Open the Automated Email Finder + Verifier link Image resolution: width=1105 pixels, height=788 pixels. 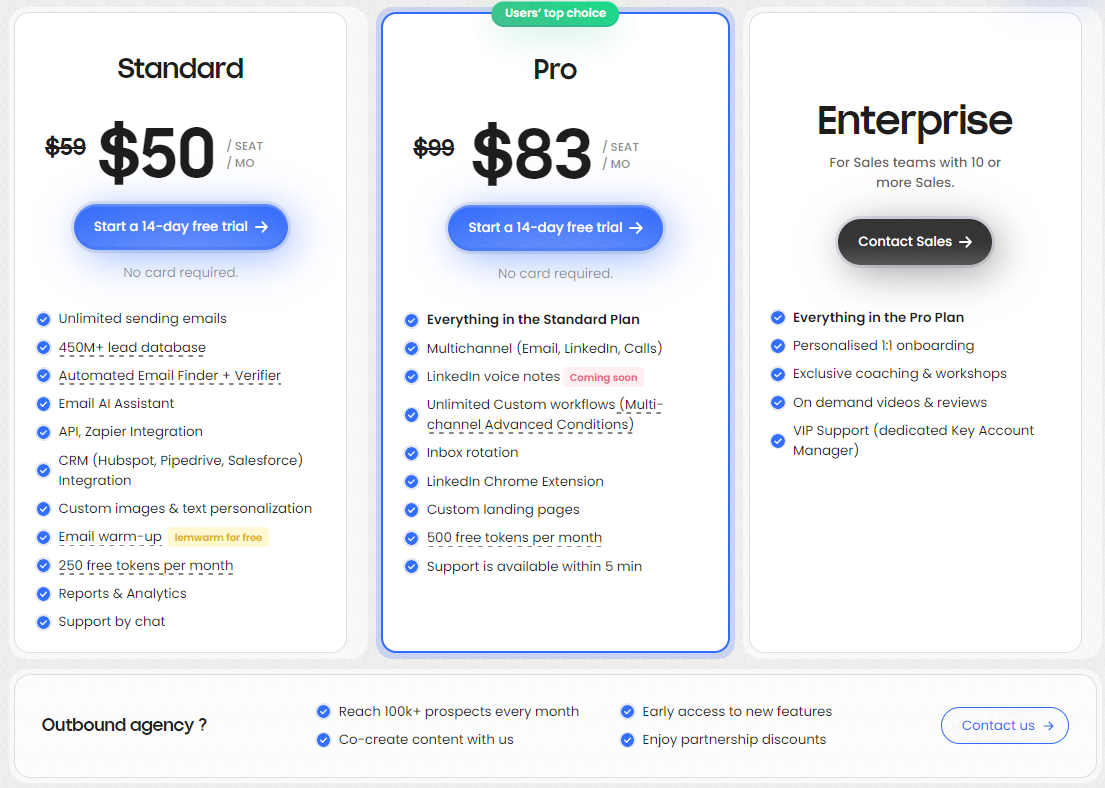170,375
